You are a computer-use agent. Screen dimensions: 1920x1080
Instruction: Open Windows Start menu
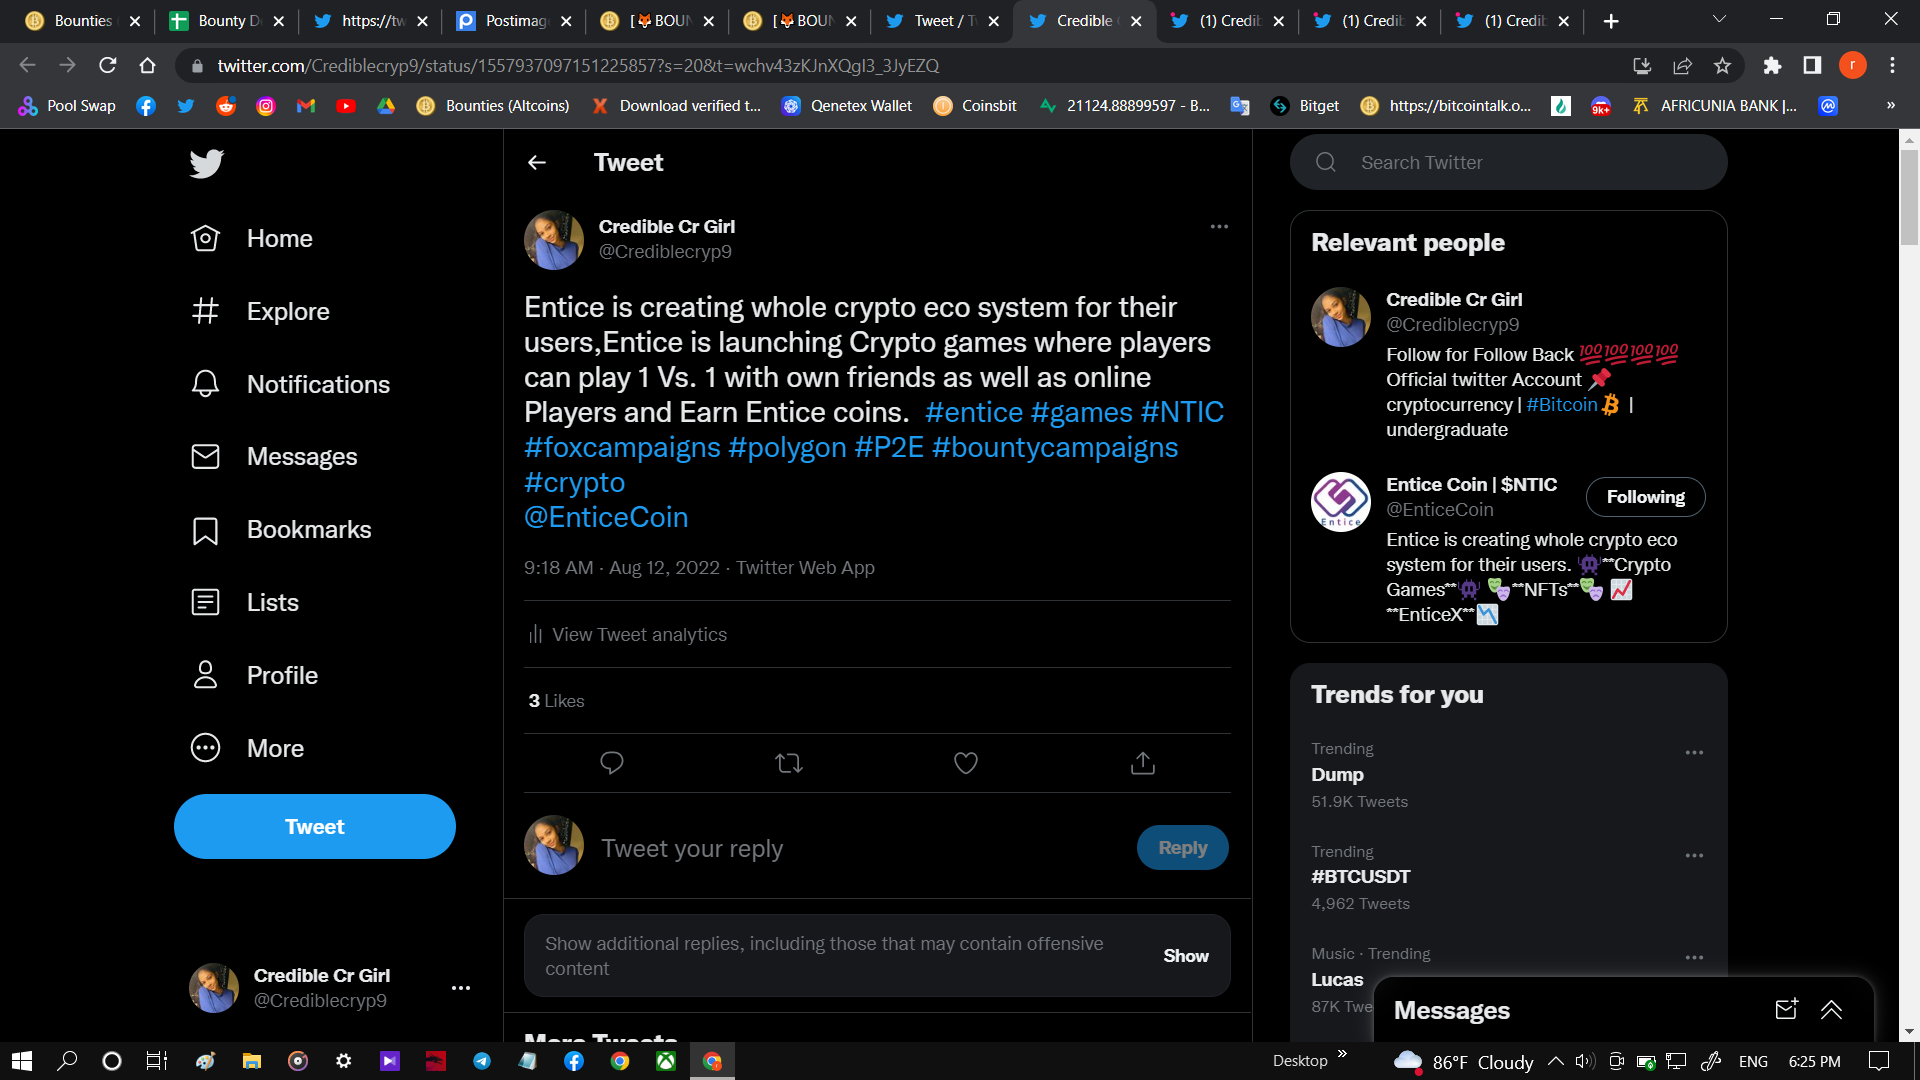(22, 1061)
